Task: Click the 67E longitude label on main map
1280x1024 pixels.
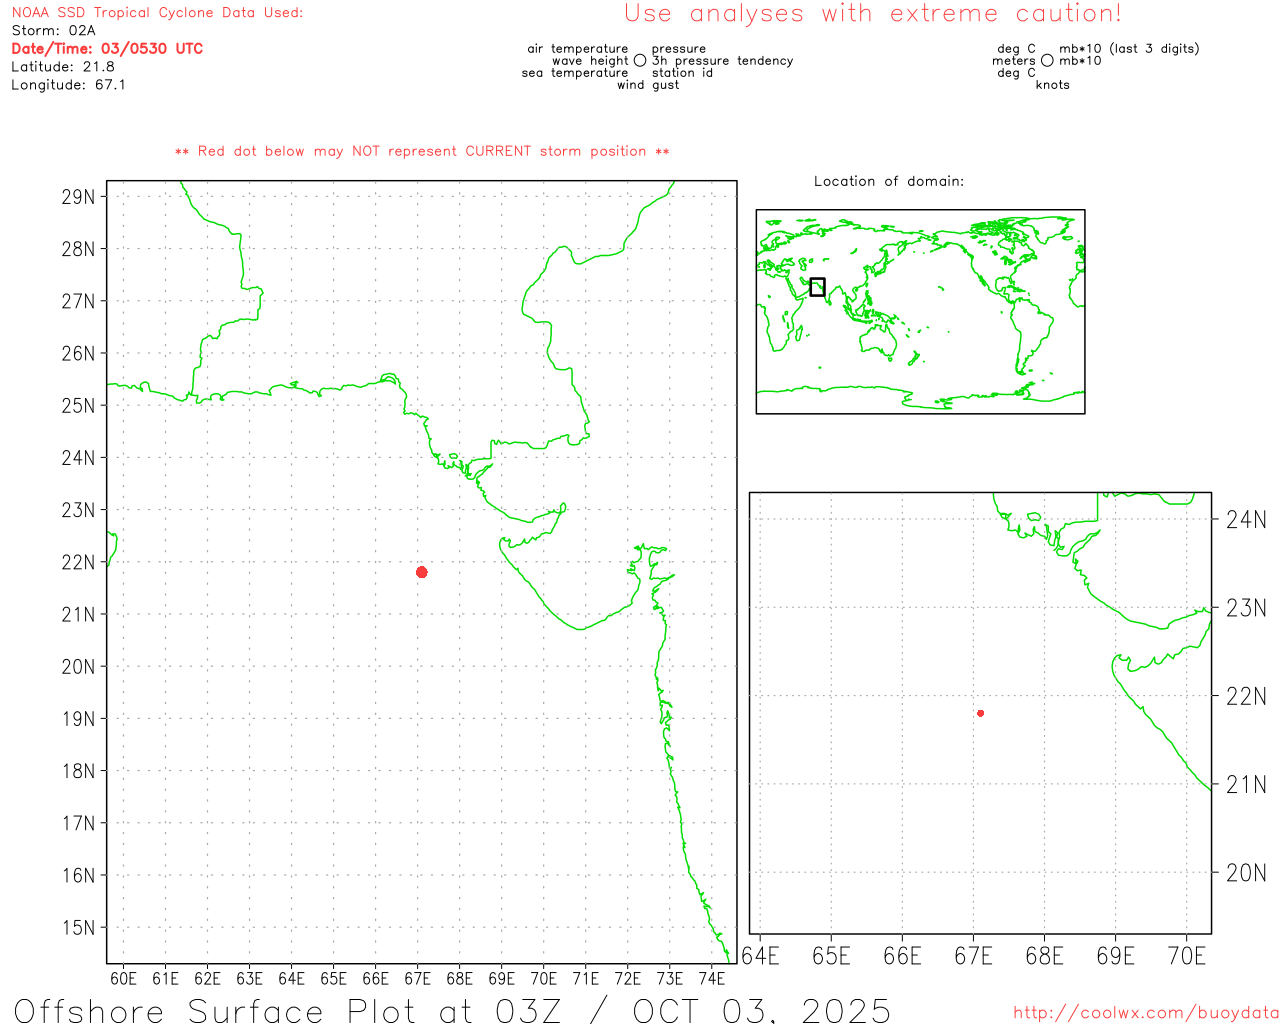Action: coord(417,978)
